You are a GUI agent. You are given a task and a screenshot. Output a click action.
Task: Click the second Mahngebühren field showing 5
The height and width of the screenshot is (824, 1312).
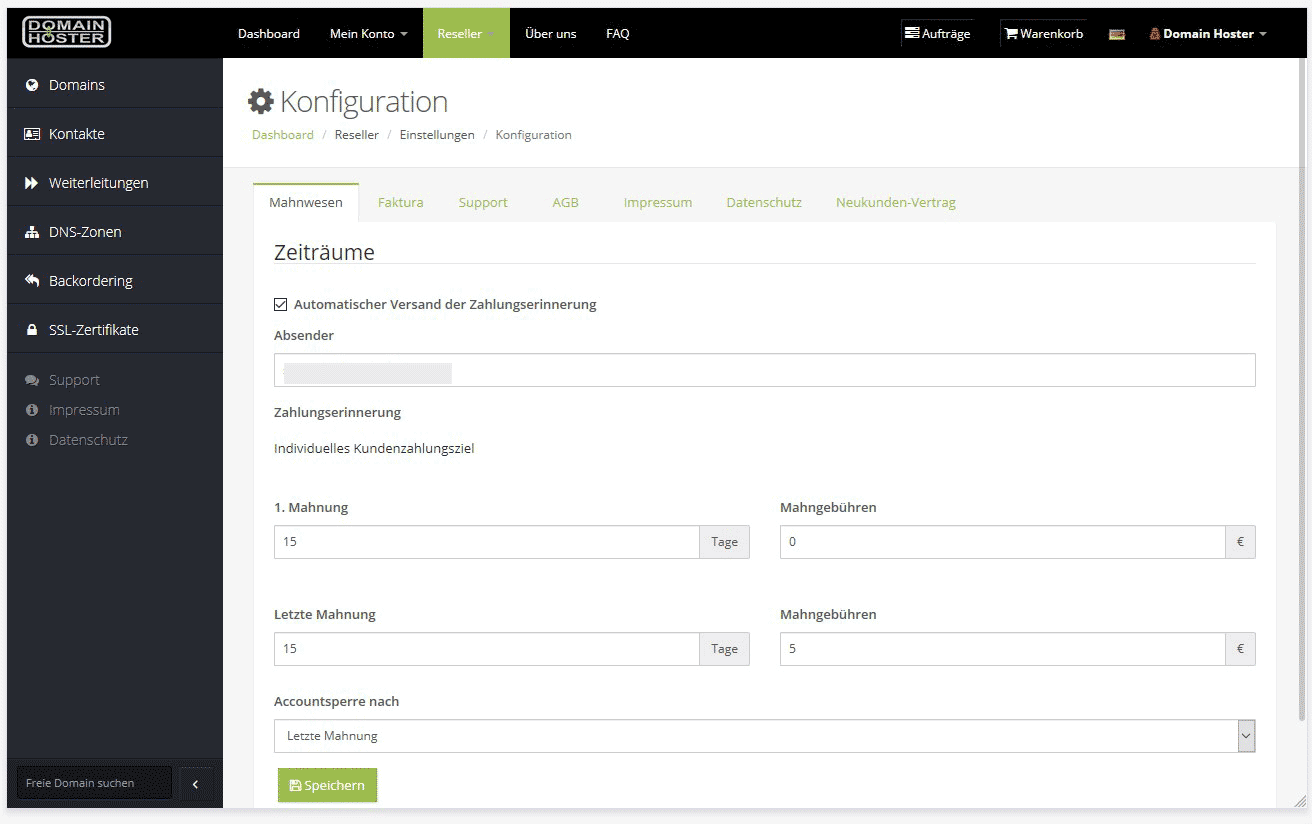[x=1002, y=649]
